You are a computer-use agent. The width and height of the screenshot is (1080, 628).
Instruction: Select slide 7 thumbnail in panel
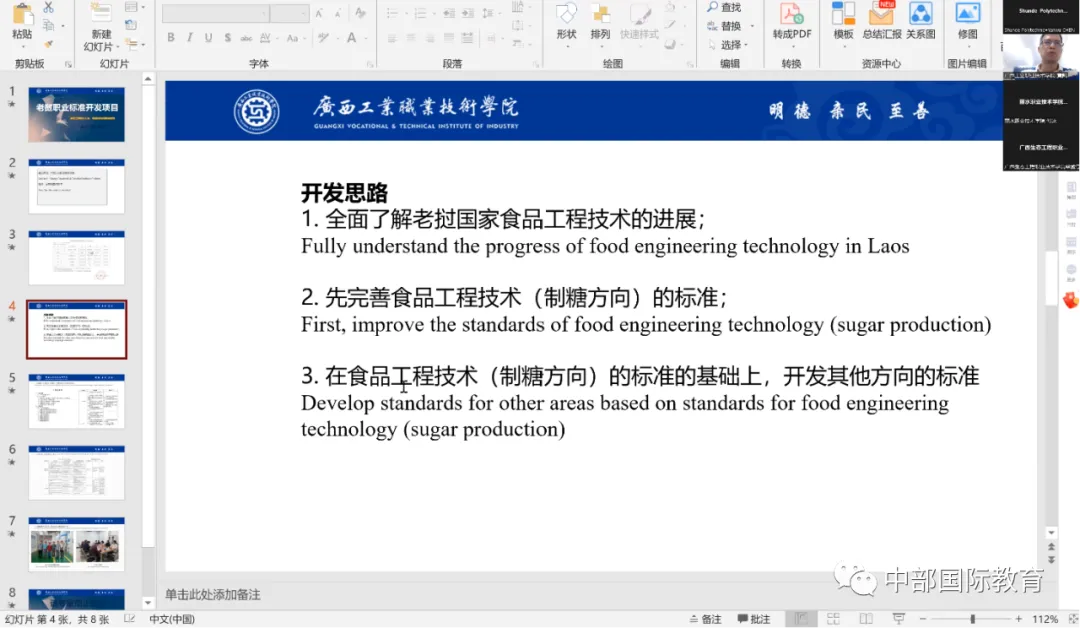click(76, 543)
